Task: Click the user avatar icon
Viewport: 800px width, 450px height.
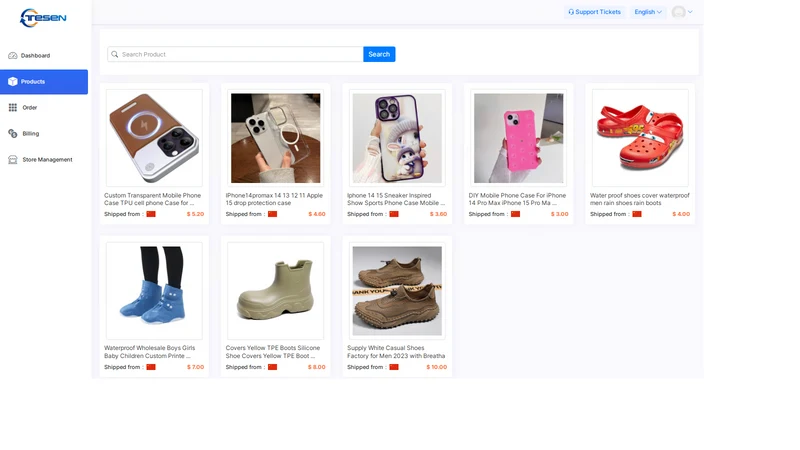Action: click(678, 12)
